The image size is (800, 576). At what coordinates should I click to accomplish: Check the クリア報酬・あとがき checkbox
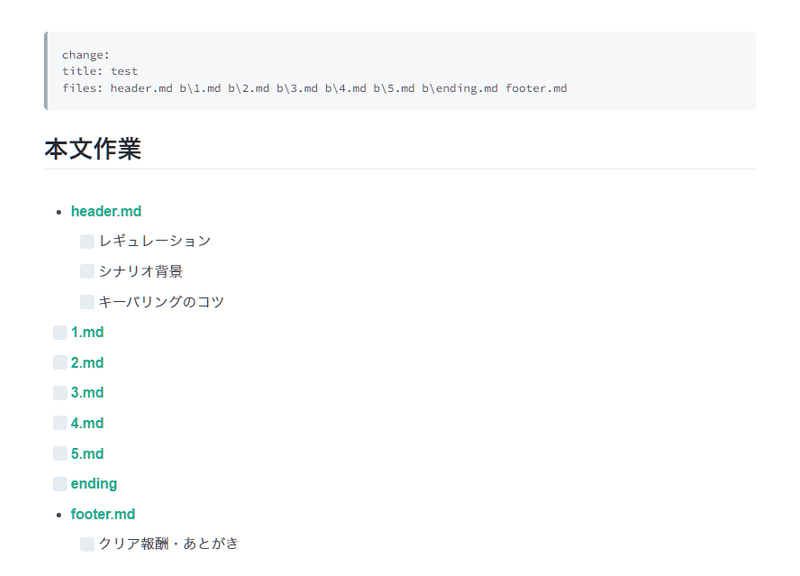tap(87, 544)
